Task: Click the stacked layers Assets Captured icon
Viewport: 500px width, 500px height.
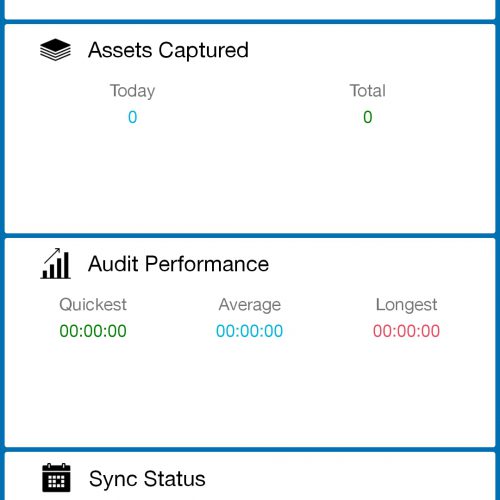Action: click(55, 50)
